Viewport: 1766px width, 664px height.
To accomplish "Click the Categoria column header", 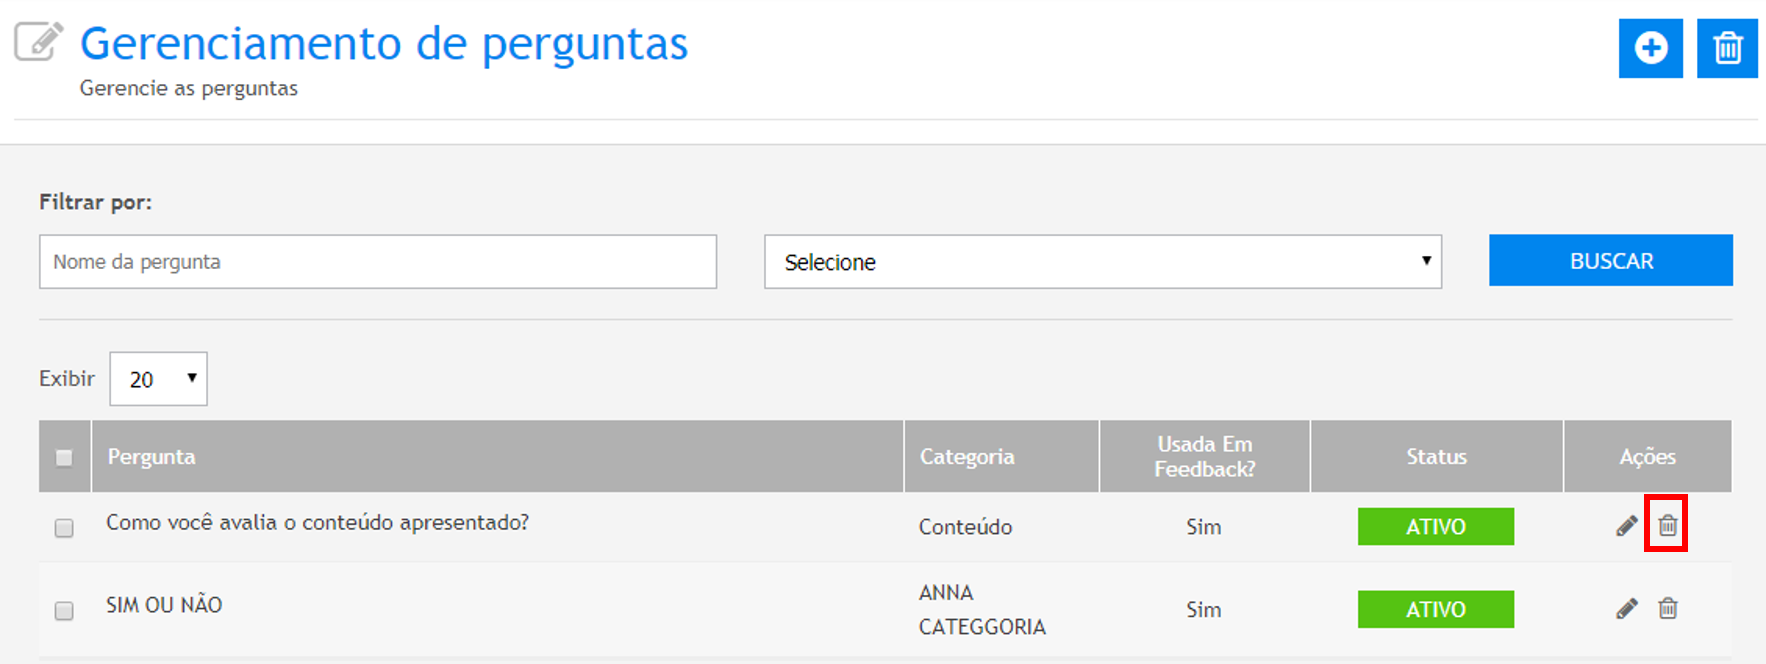I will [966, 457].
